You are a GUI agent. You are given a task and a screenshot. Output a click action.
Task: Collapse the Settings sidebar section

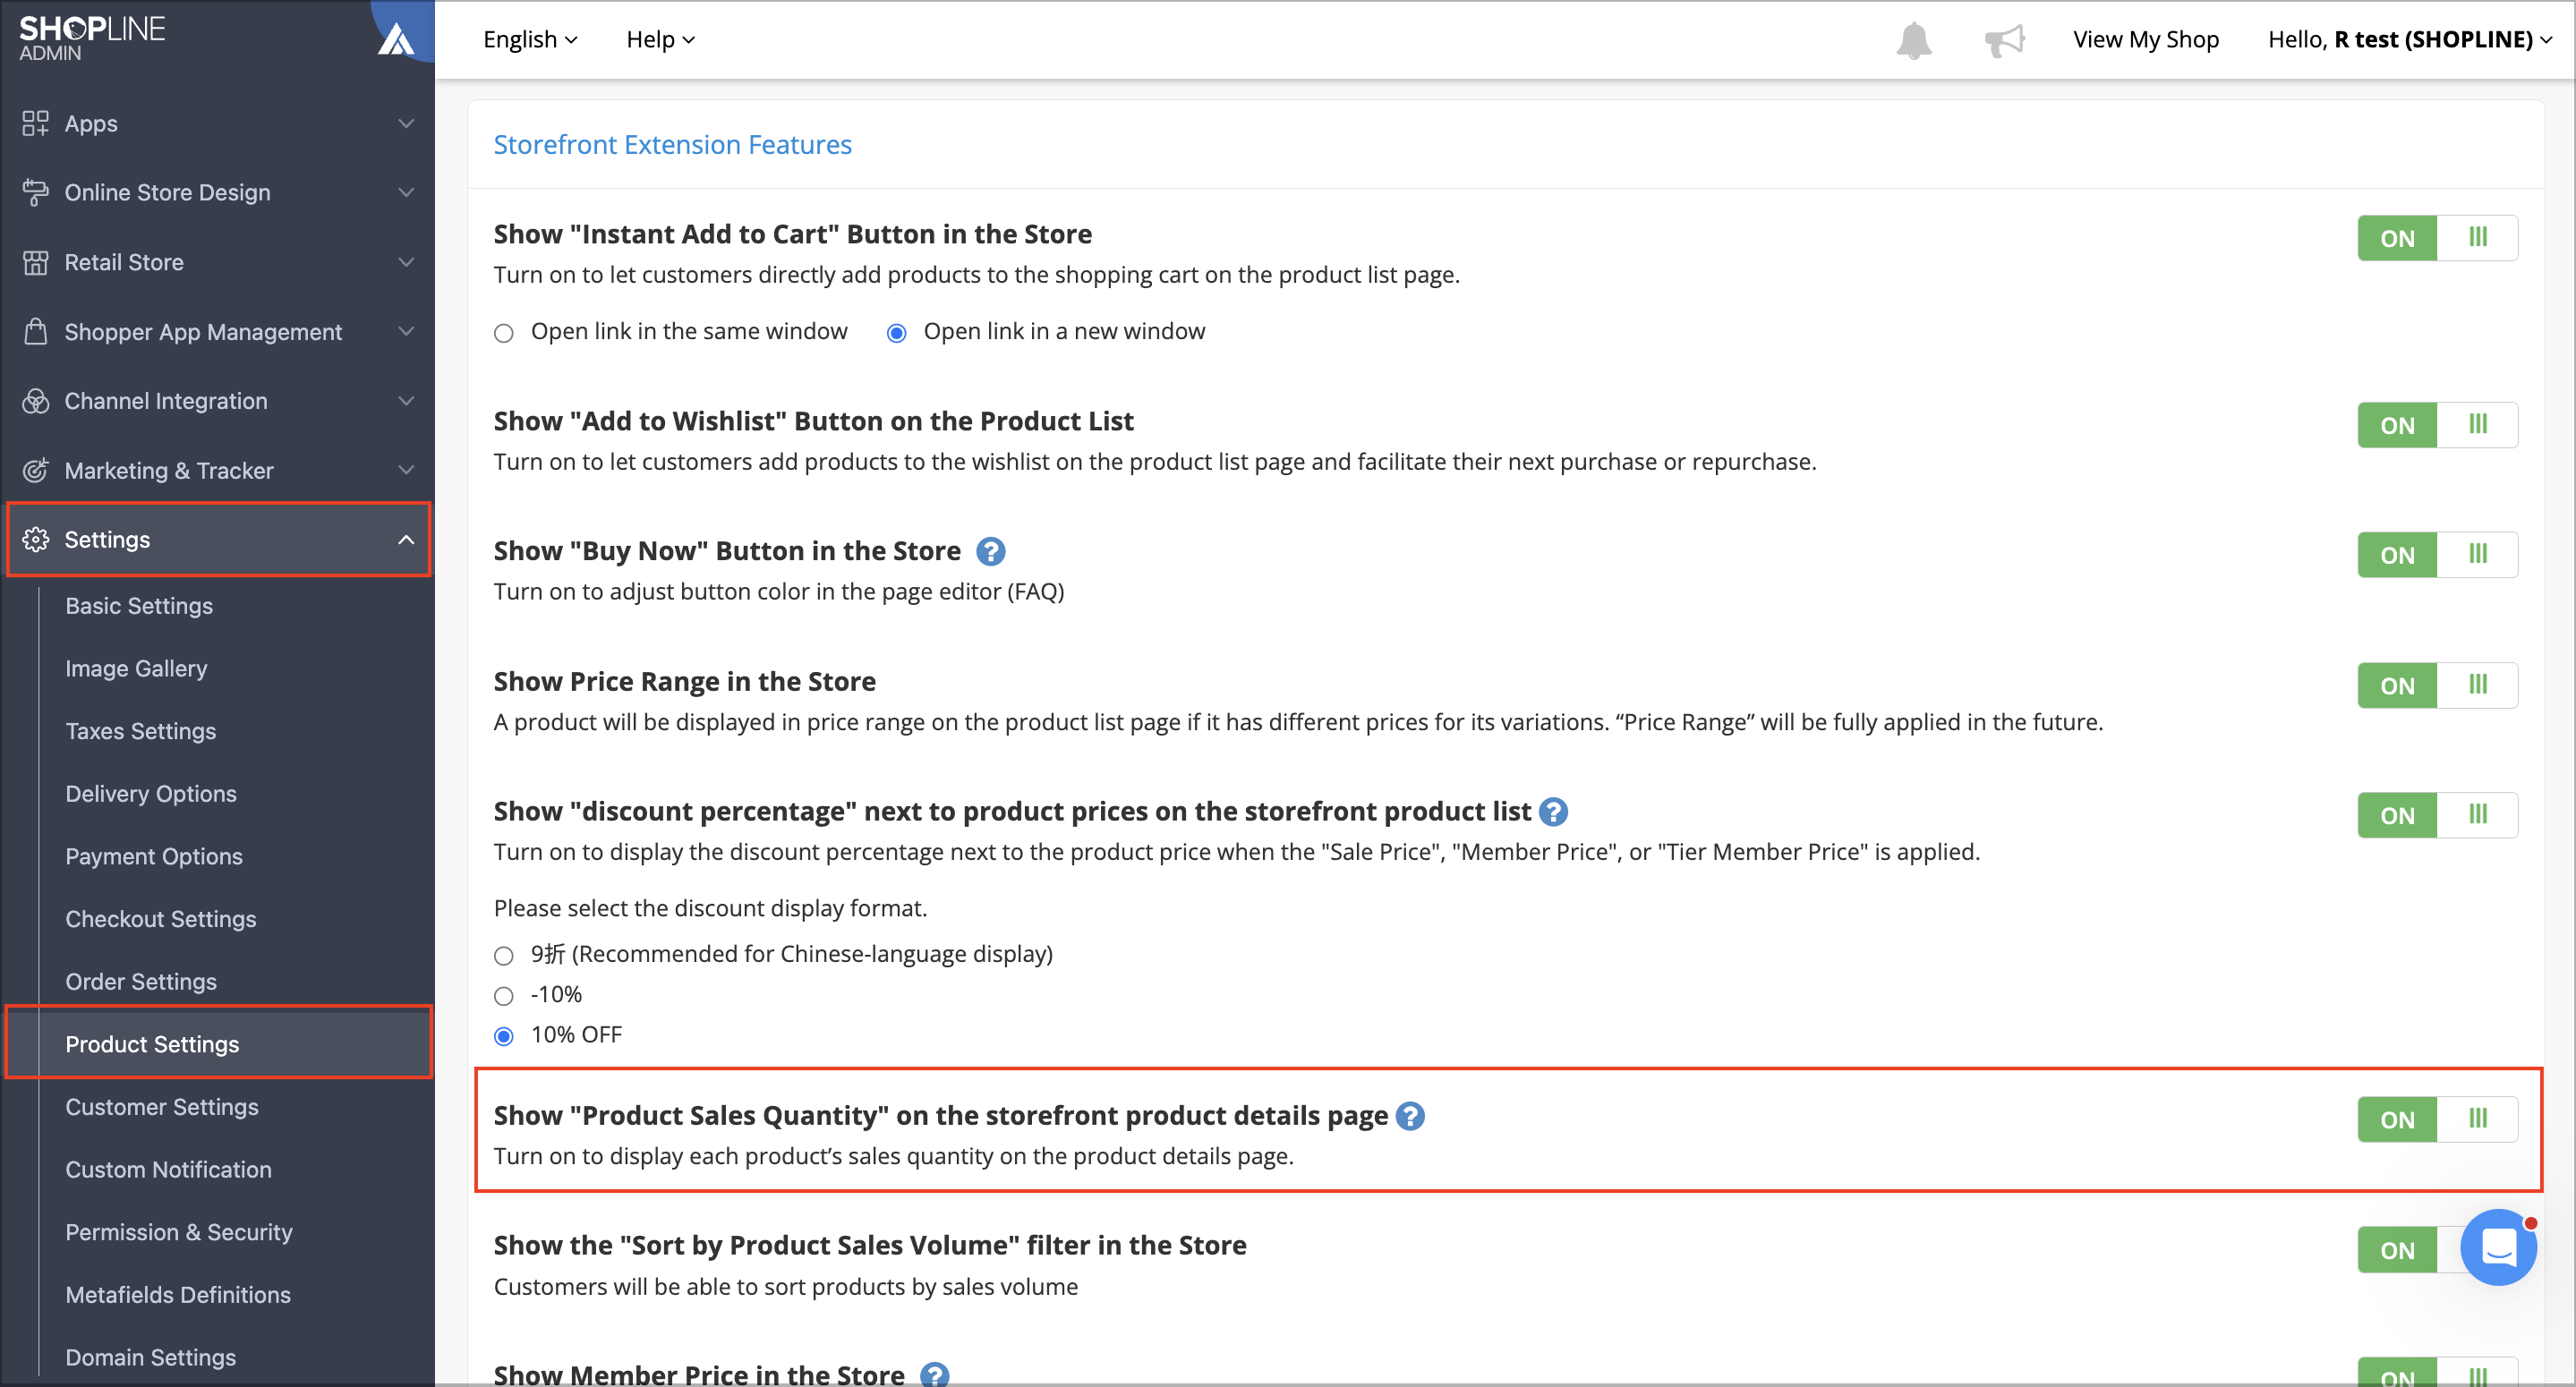click(218, 539)
